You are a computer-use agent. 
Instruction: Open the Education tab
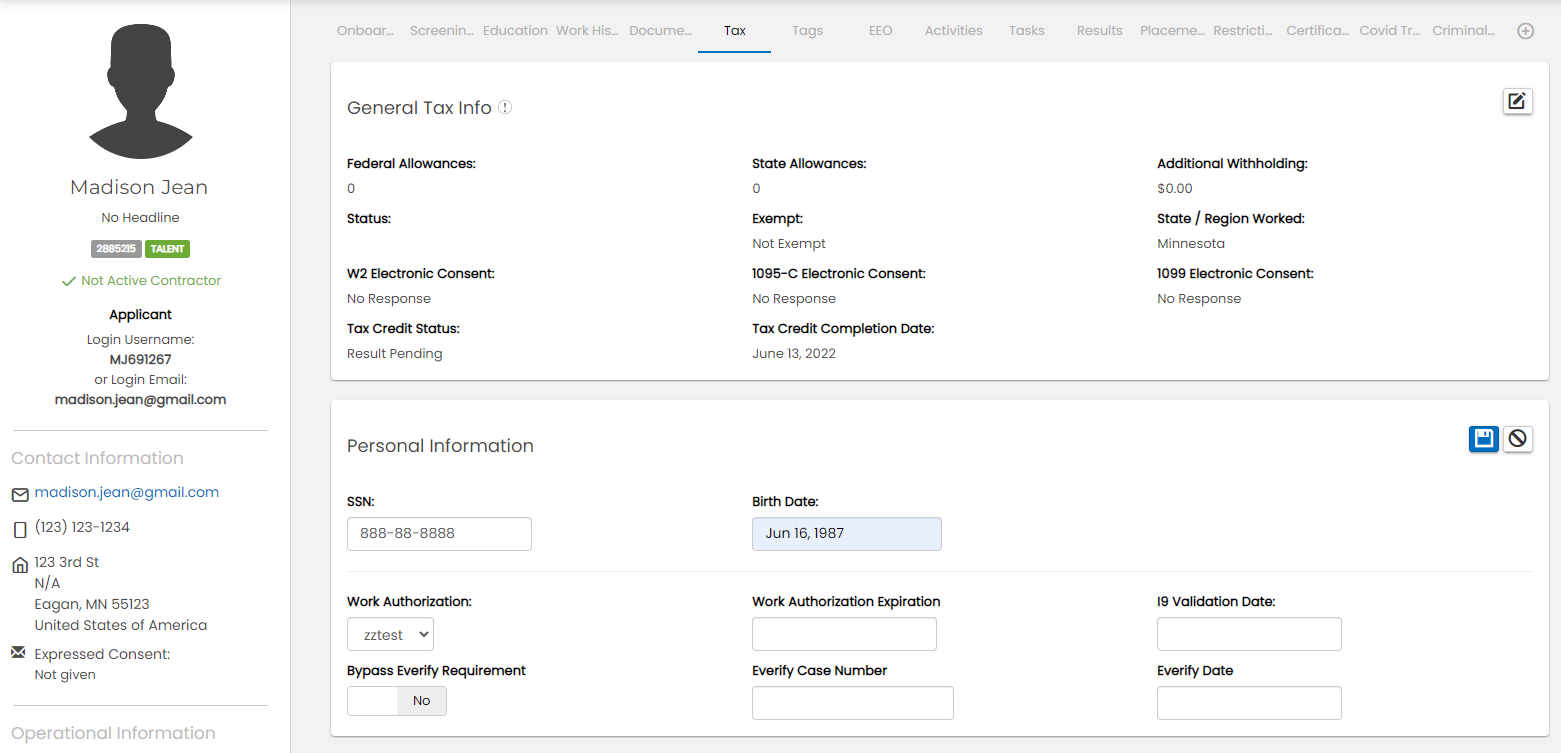coord(515,31)
